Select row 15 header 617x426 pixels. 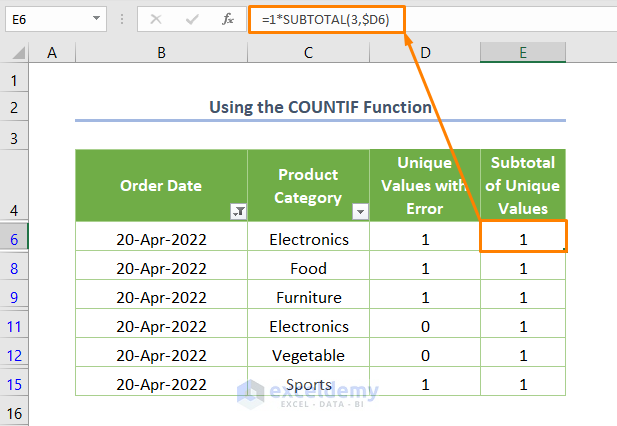[x=14, y=384]
